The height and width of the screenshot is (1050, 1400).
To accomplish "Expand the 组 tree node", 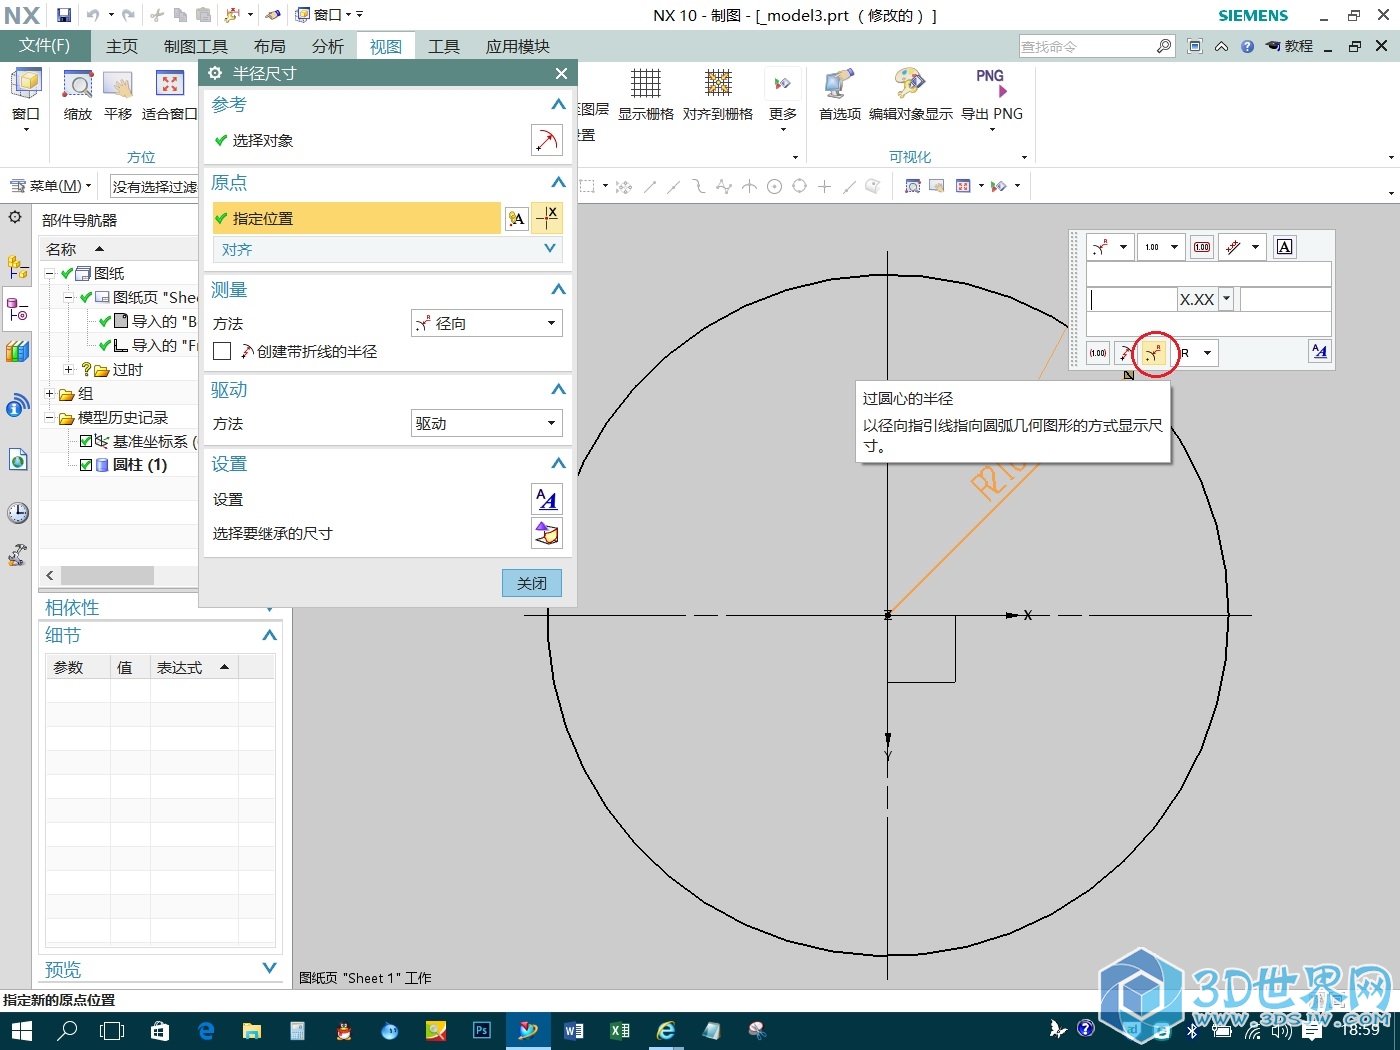I will coord(51,393).
